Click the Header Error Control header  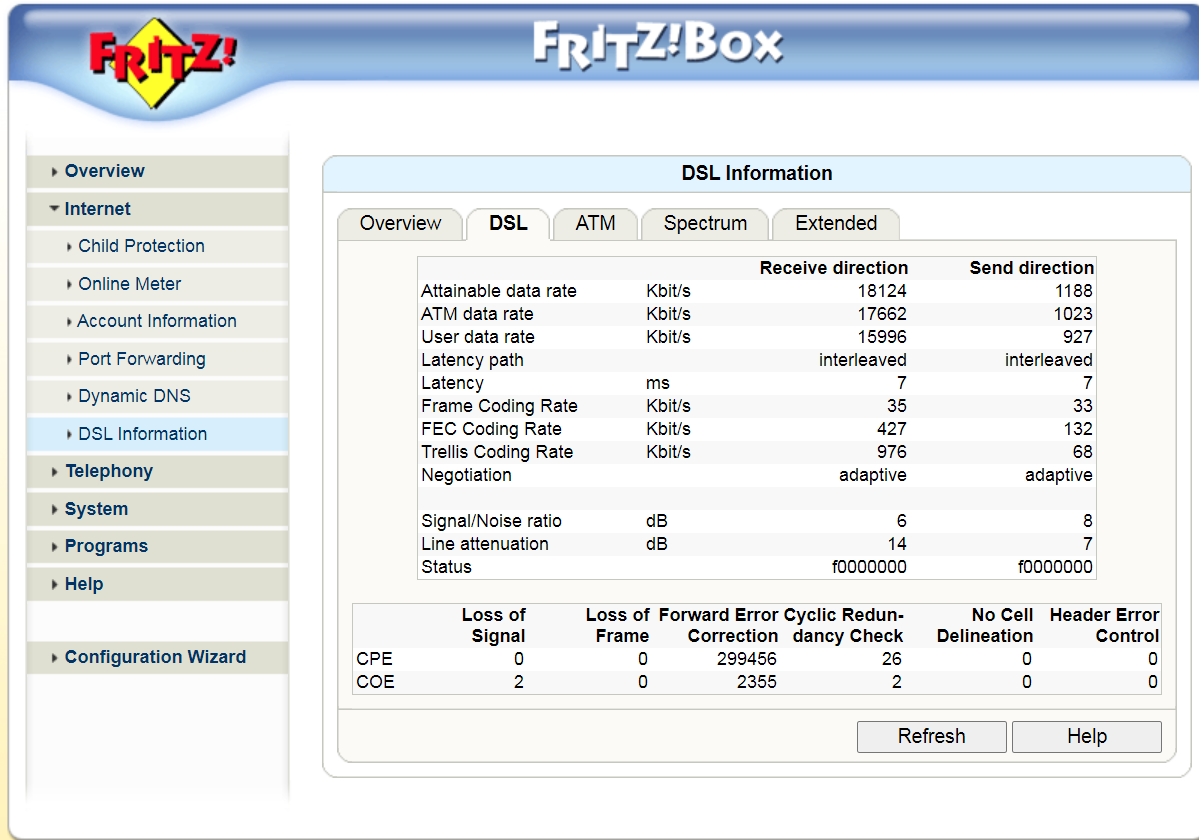pos(1104,626)
